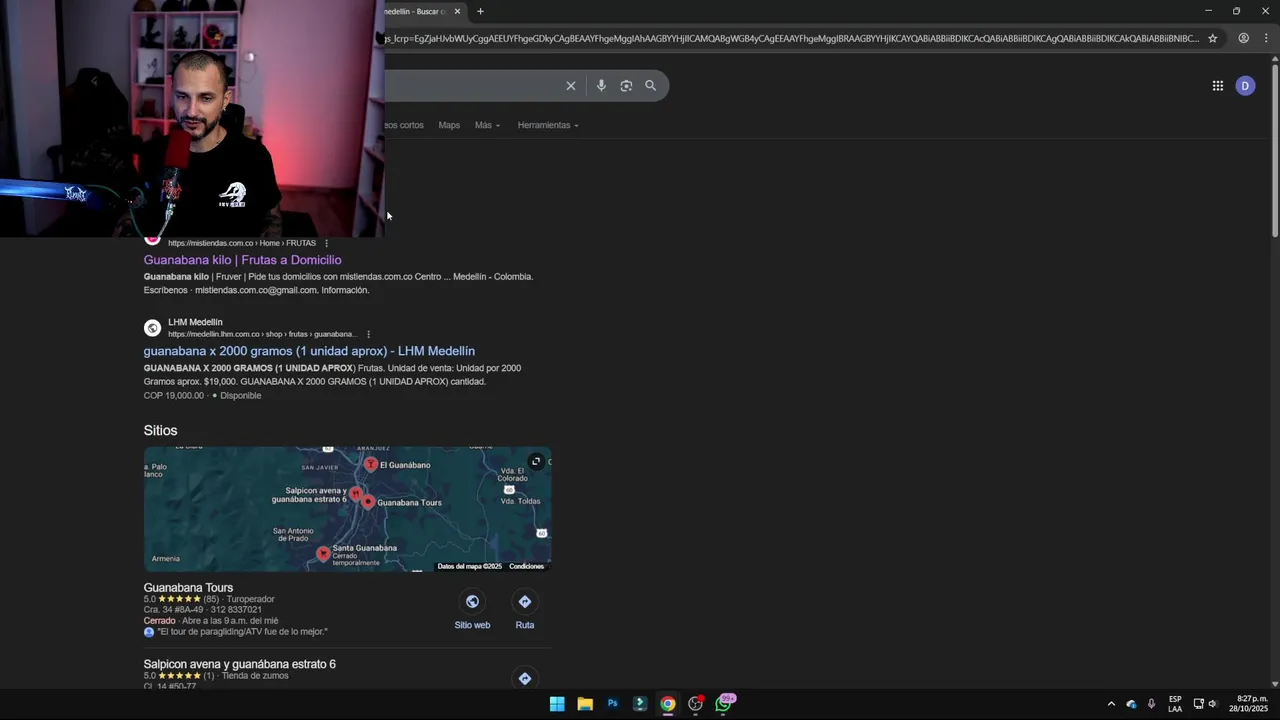Open more options for LHM Medellín result
Viewport: 1280px width, 720px height.
click(x=368, y=334)
